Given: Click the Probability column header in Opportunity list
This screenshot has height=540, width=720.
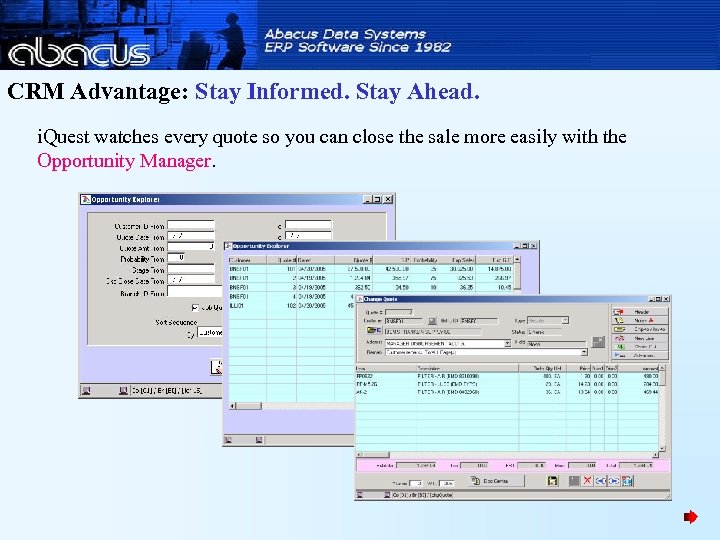Looking at the screenshot, I should click(x=424, y=260).
